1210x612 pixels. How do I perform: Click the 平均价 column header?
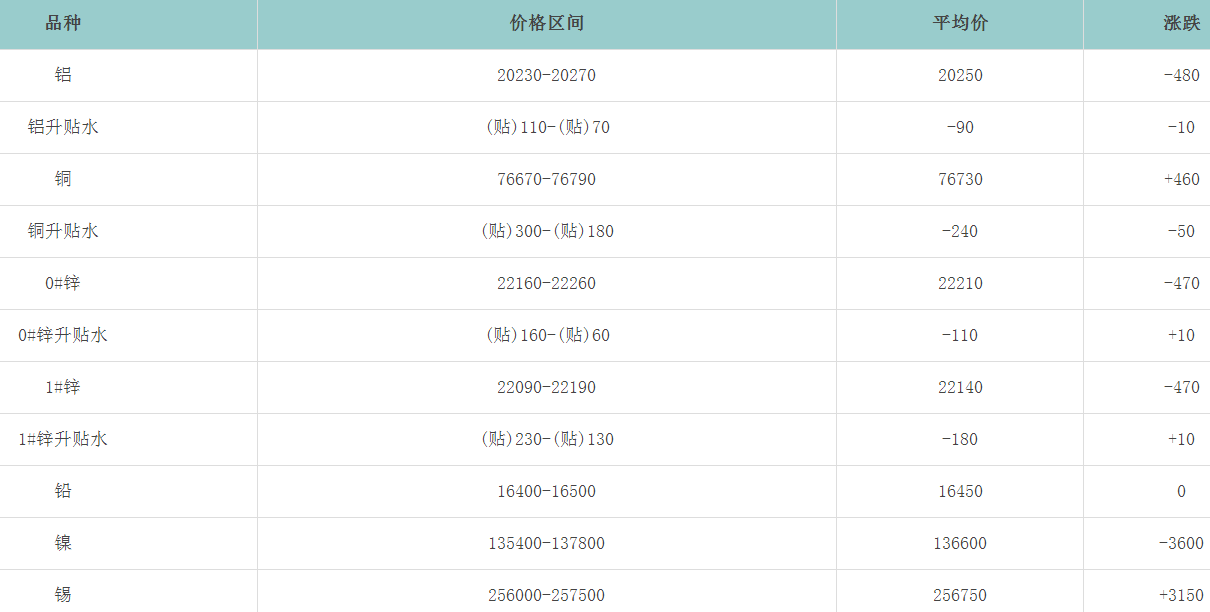tap(960, 23)
